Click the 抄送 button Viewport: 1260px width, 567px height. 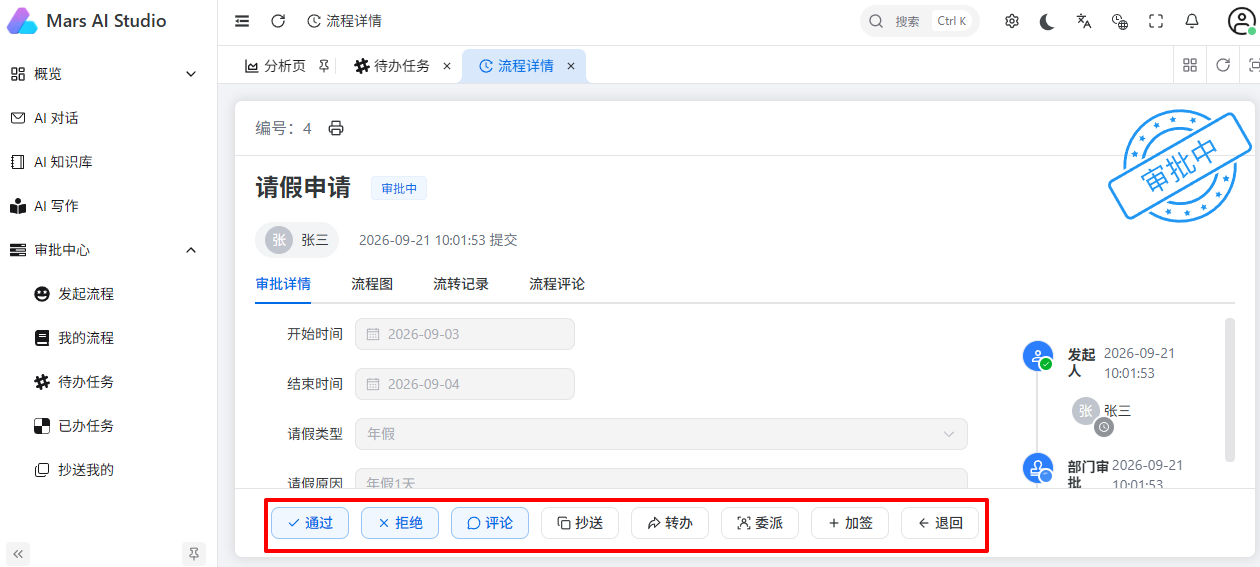pos(580,523)
